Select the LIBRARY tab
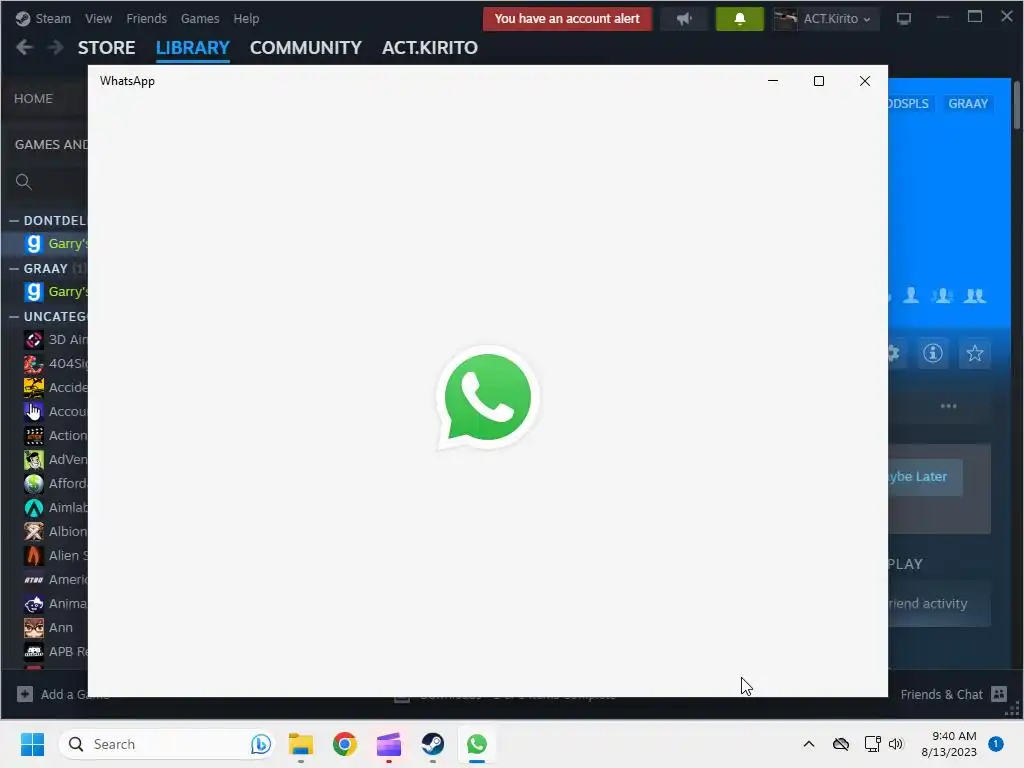The image size is (1024, 768). (x=193, y=48)
